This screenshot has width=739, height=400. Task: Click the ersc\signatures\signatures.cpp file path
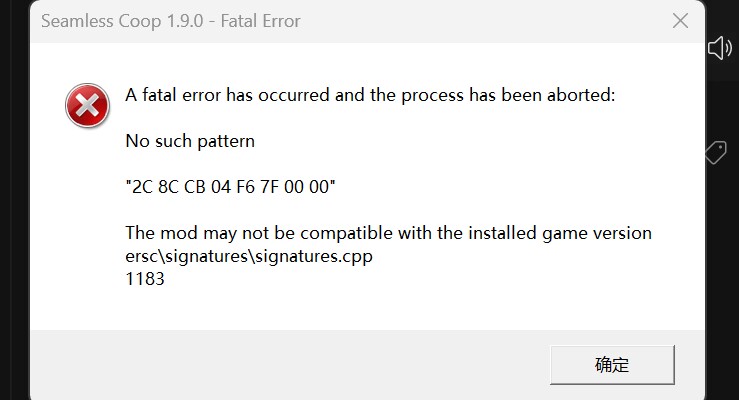click(x=249, y=256)
